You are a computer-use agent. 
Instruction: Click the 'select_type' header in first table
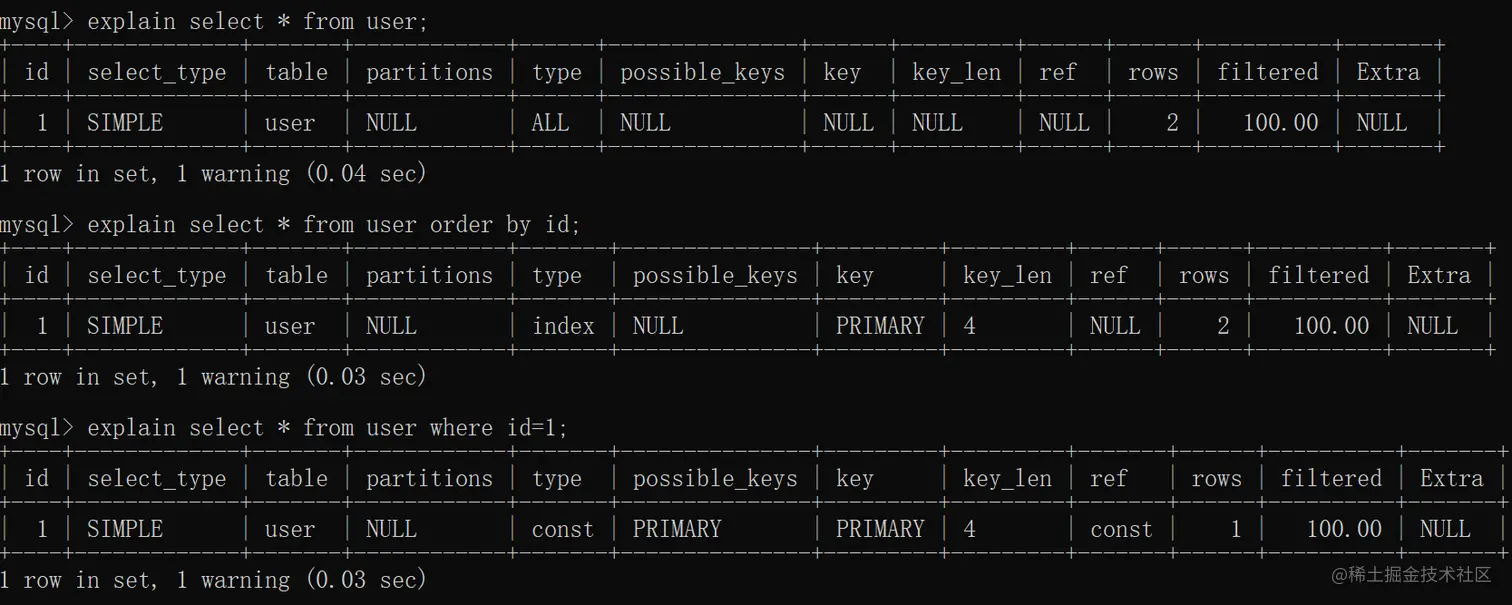[x=157, y=72]
